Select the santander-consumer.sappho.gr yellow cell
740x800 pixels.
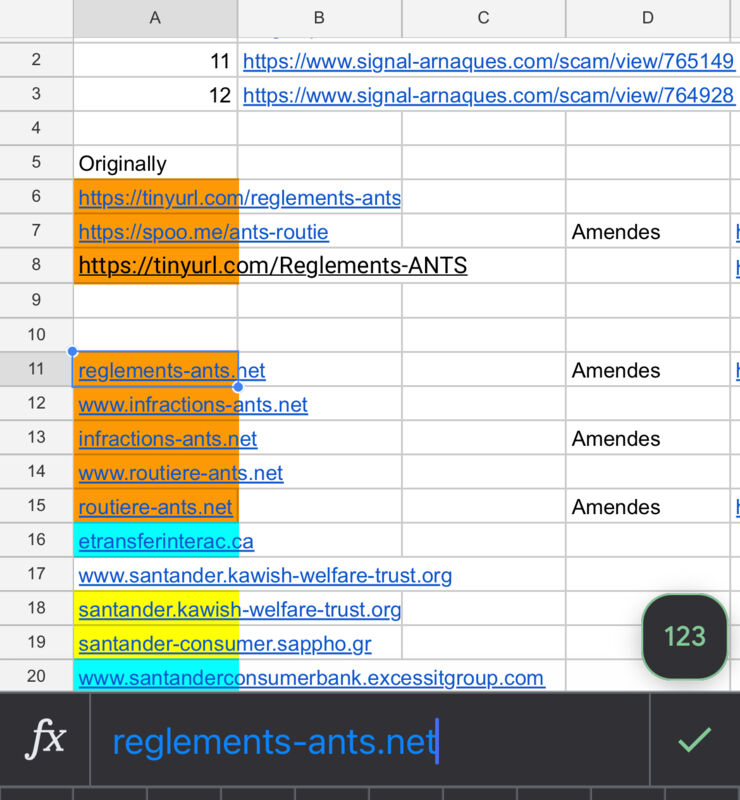(156, 642)
